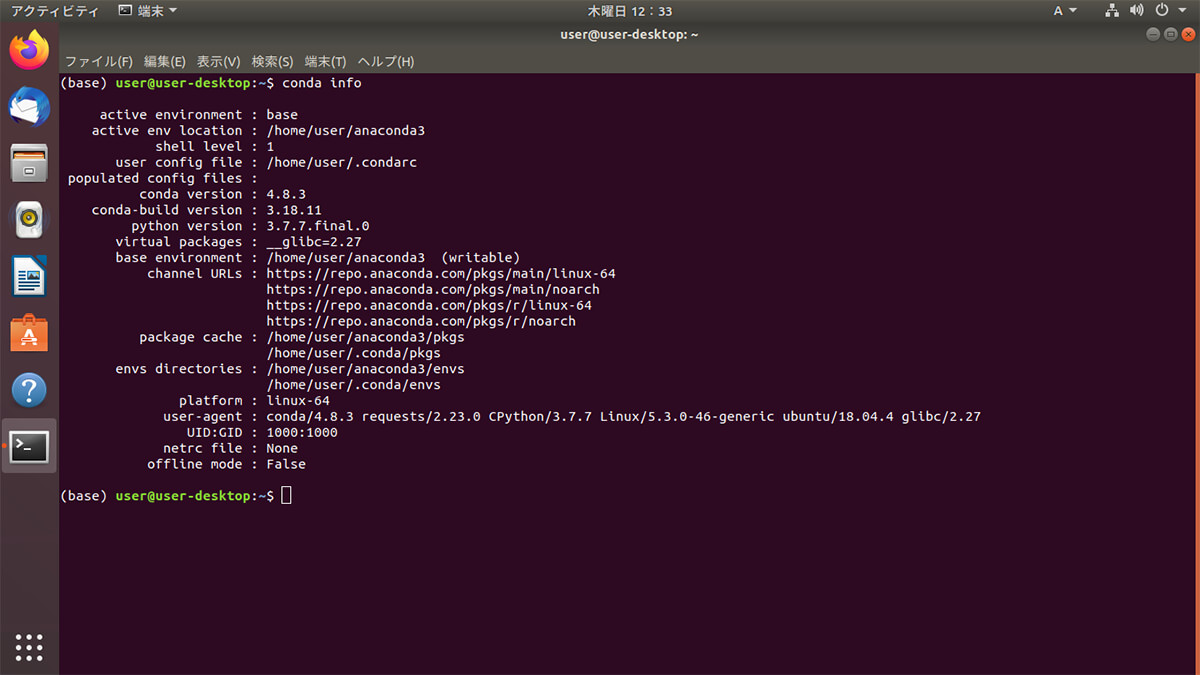1200x675 pixels.
Task: Click envs path /home/user/anaconda3/envs
Action: click(x=365, y=369)
